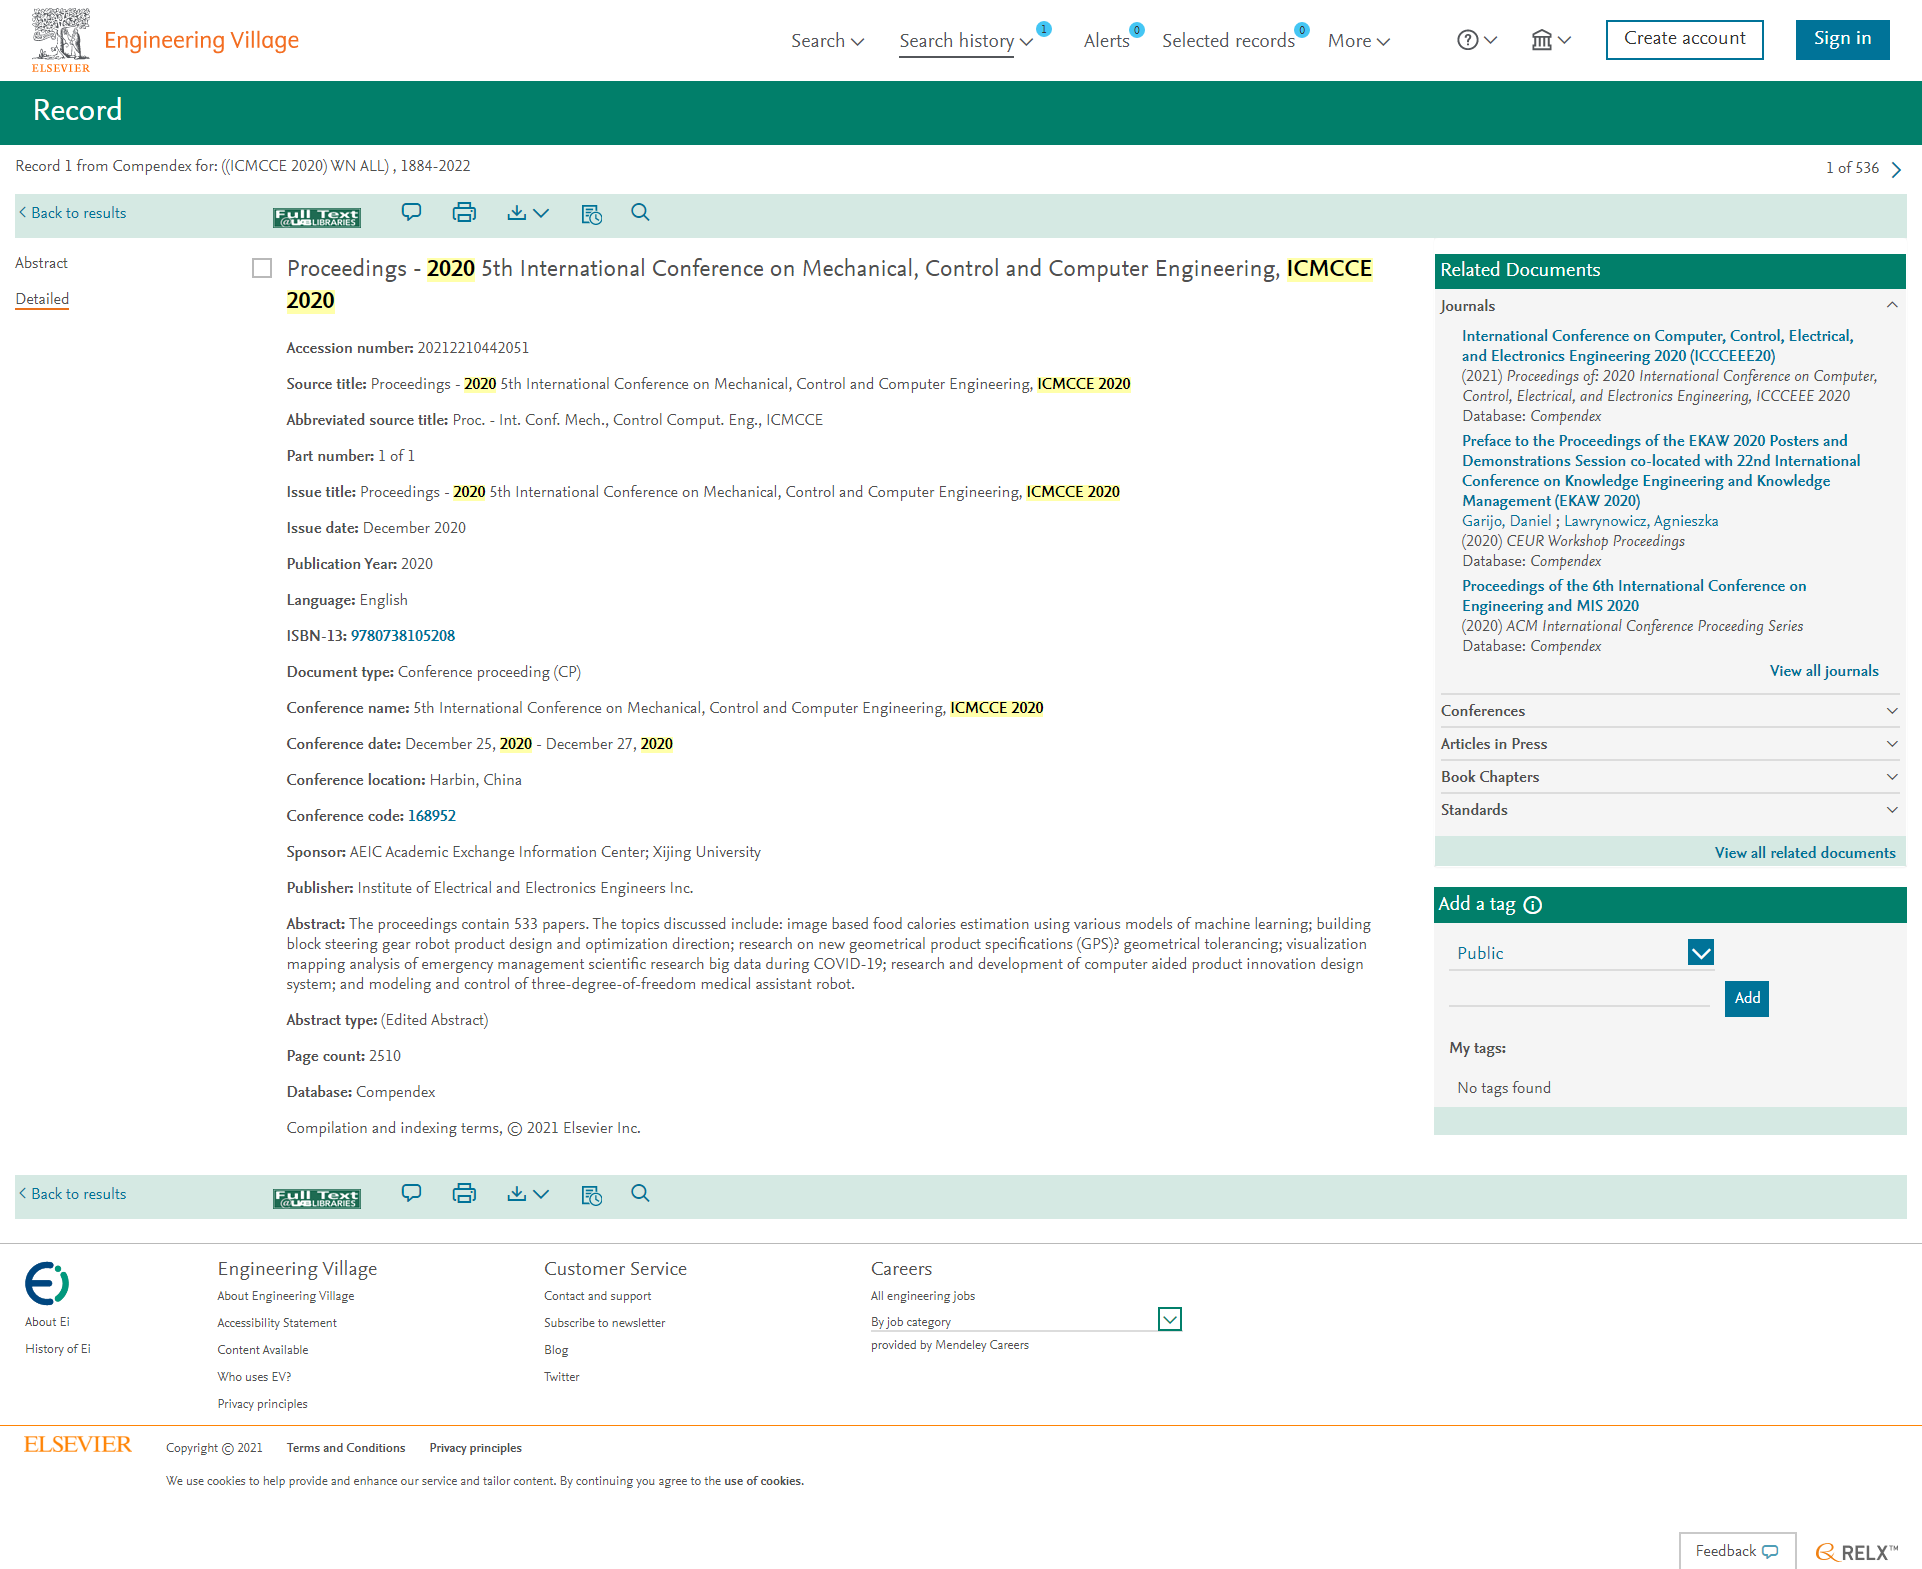
Task: Click View all related documents link
Action: 1804,853
